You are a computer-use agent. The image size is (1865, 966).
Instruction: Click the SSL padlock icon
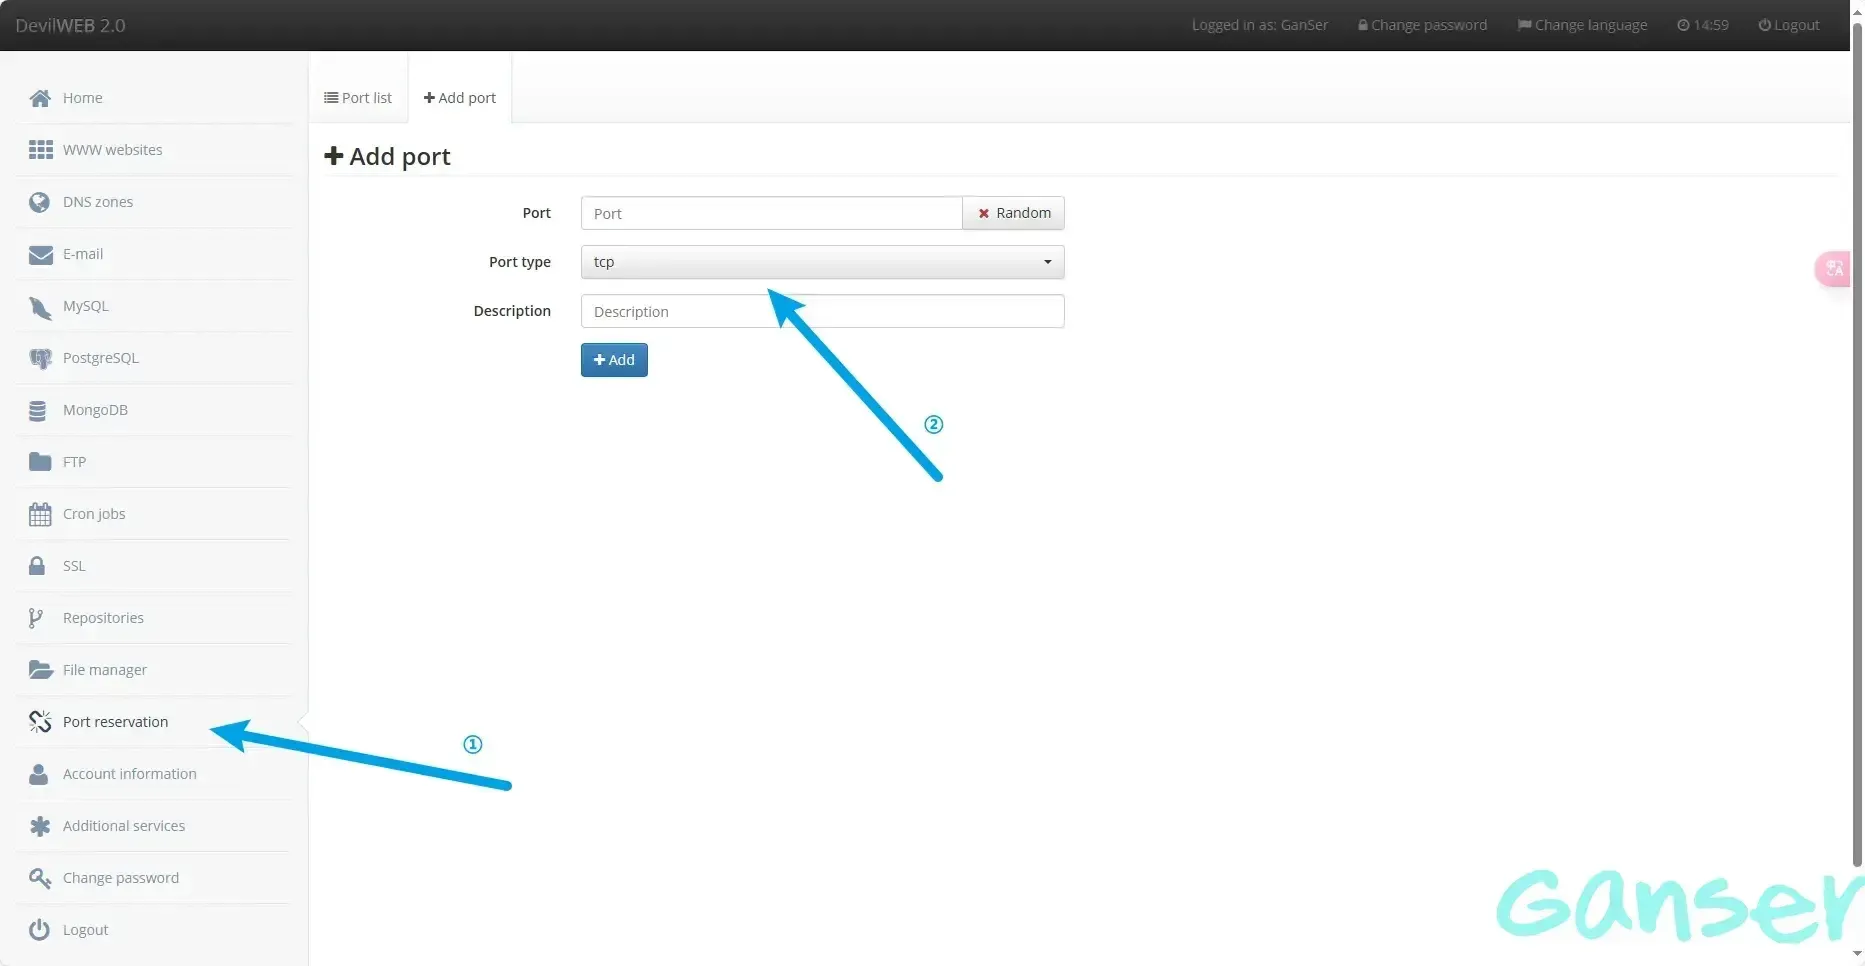pyautogui.click(x=37, y=566)
